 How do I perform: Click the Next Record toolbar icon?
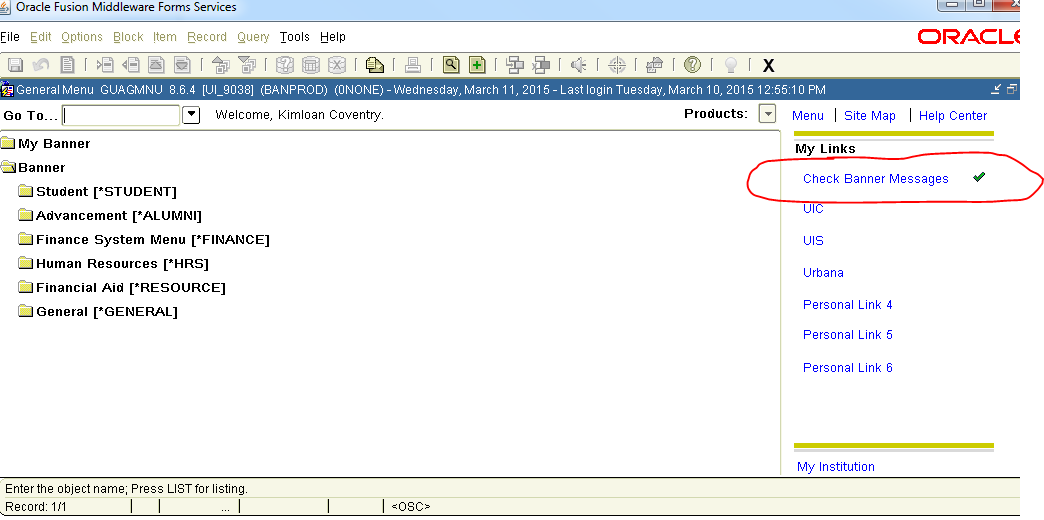tap(182, 65)
